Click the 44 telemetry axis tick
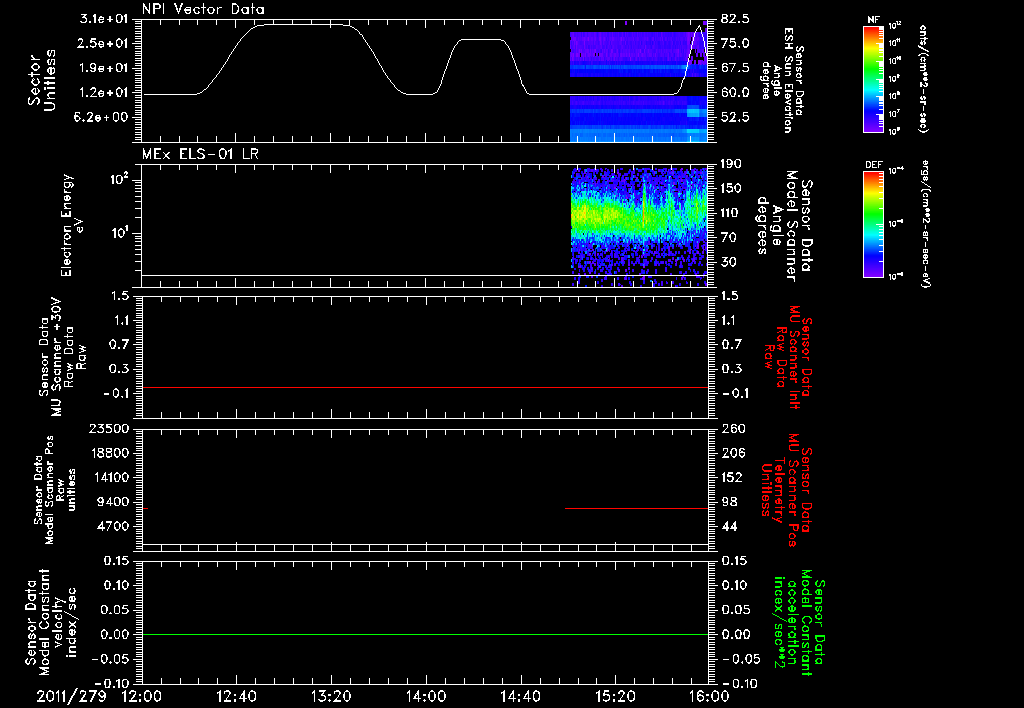This screenshot has width=1024, height=708. tap(729, 526)
